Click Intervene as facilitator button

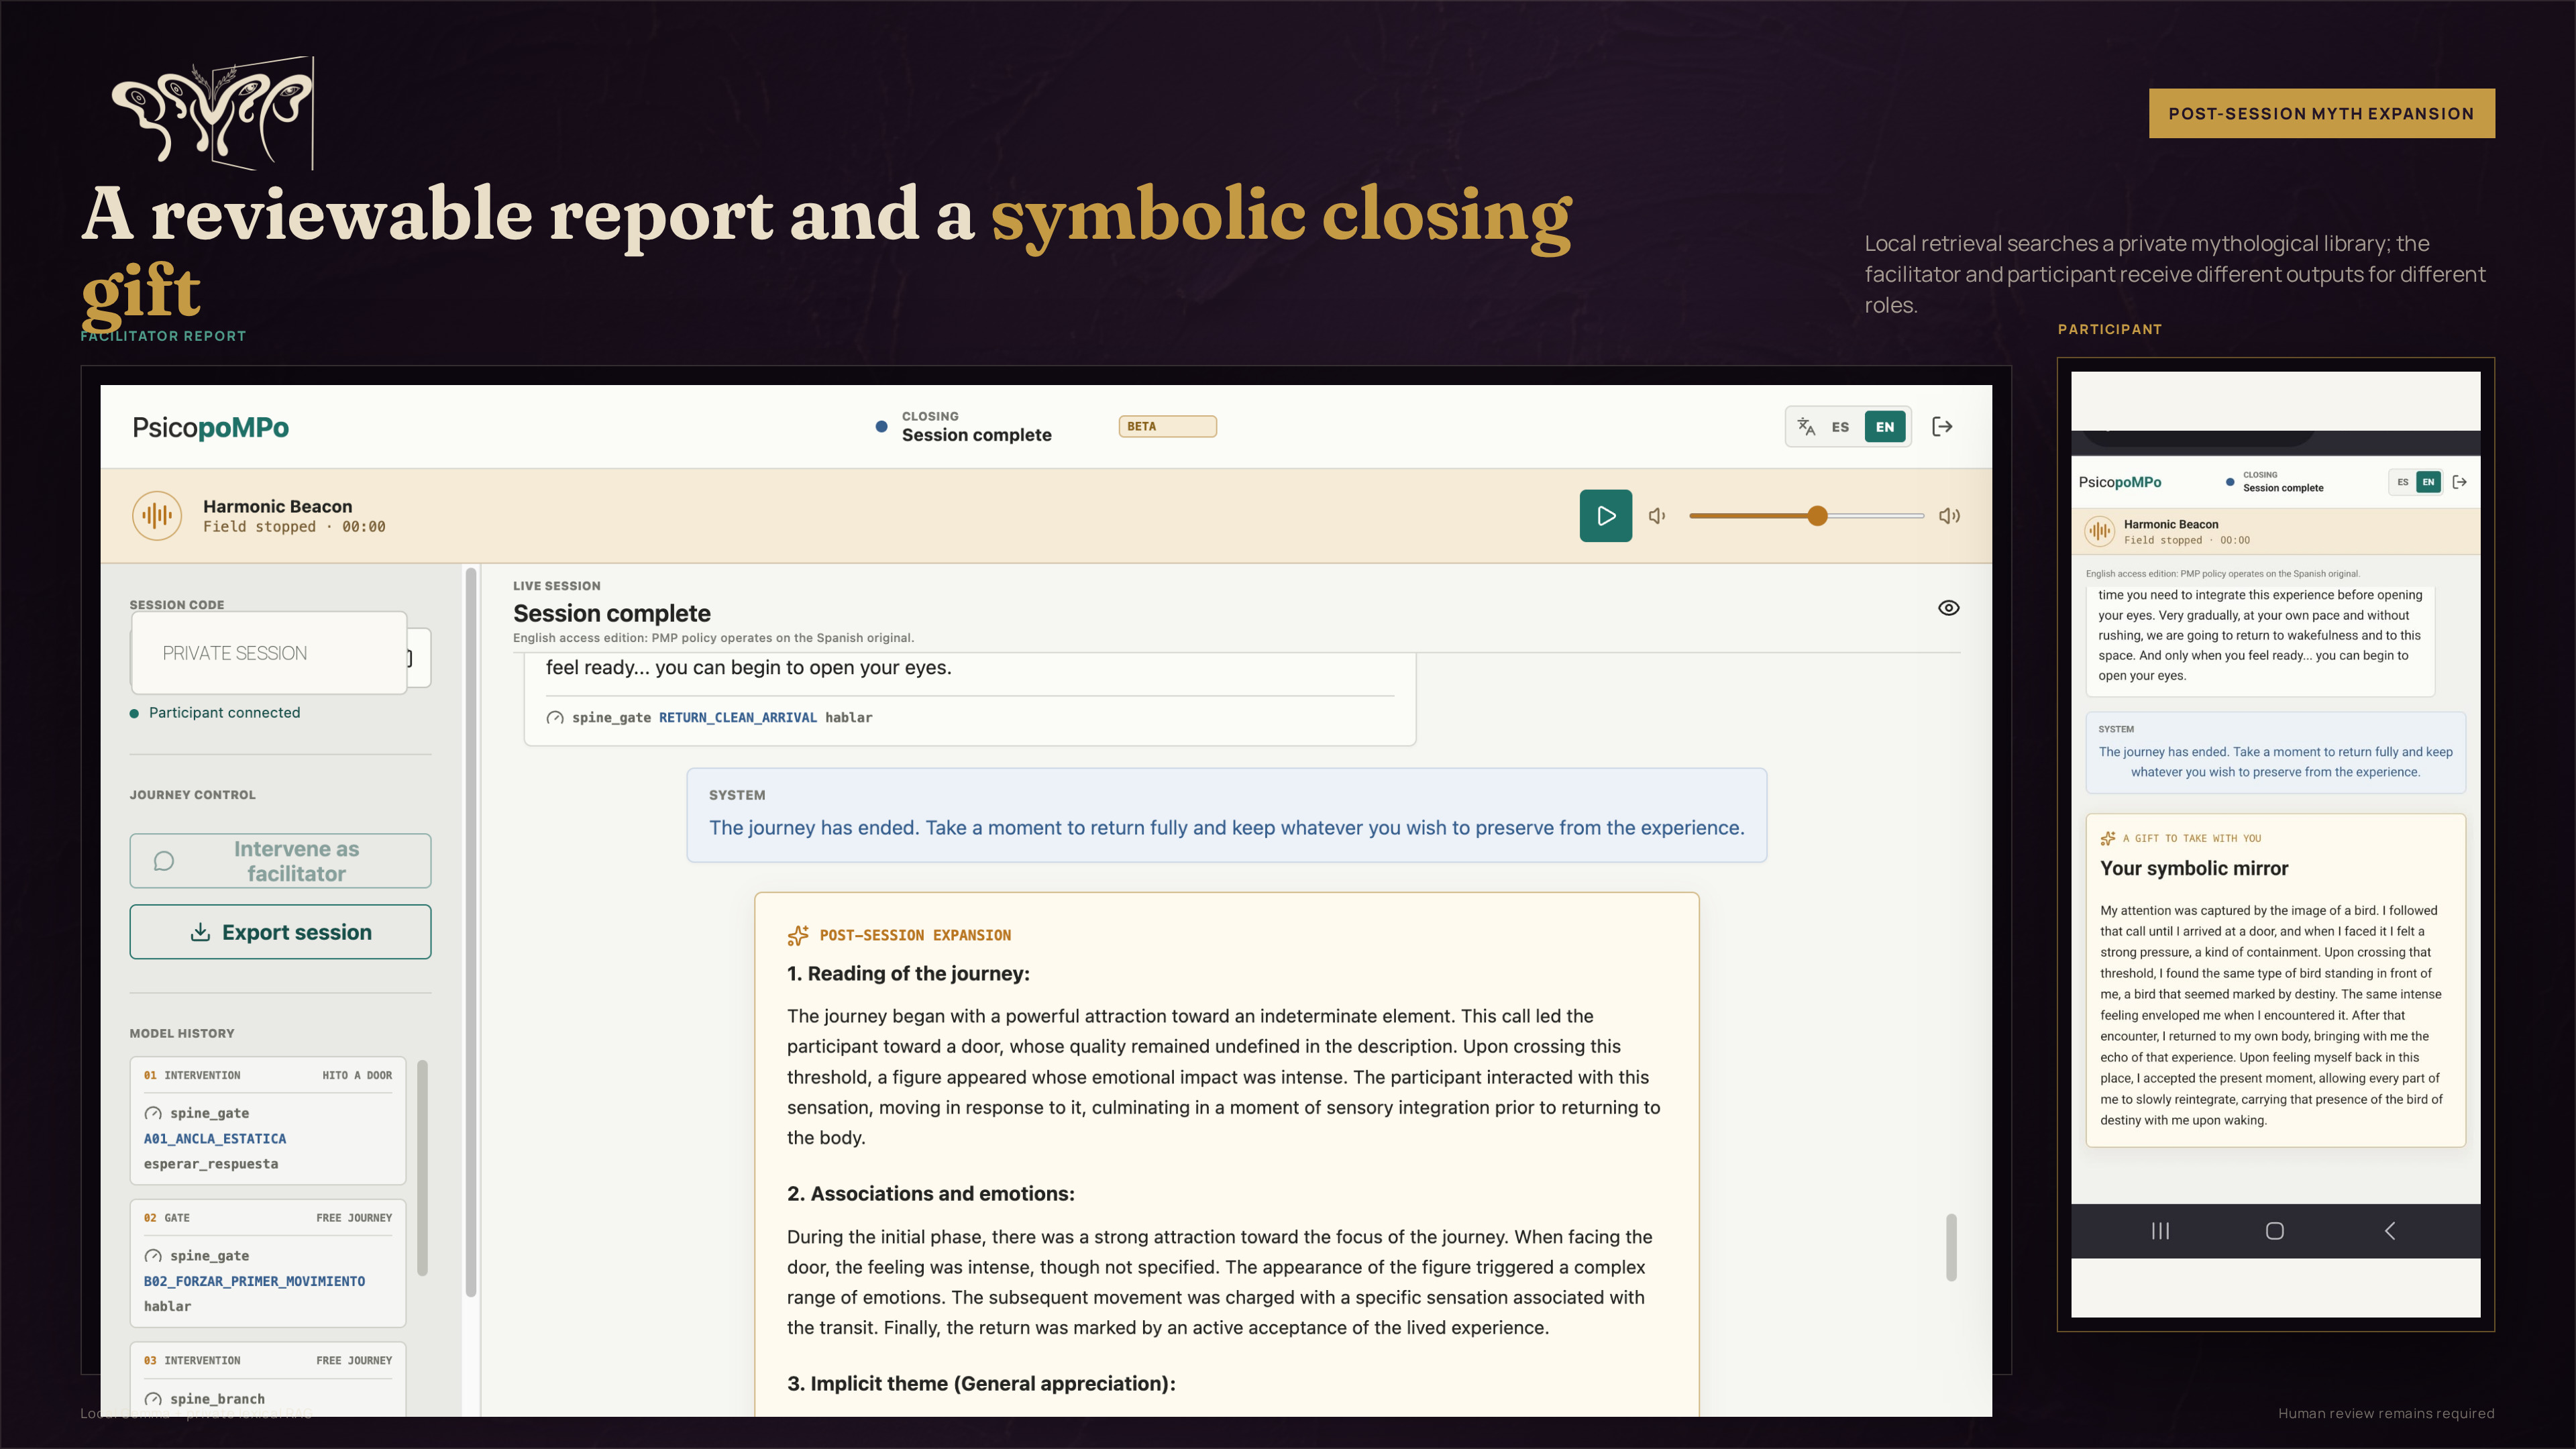coord(280,861)
